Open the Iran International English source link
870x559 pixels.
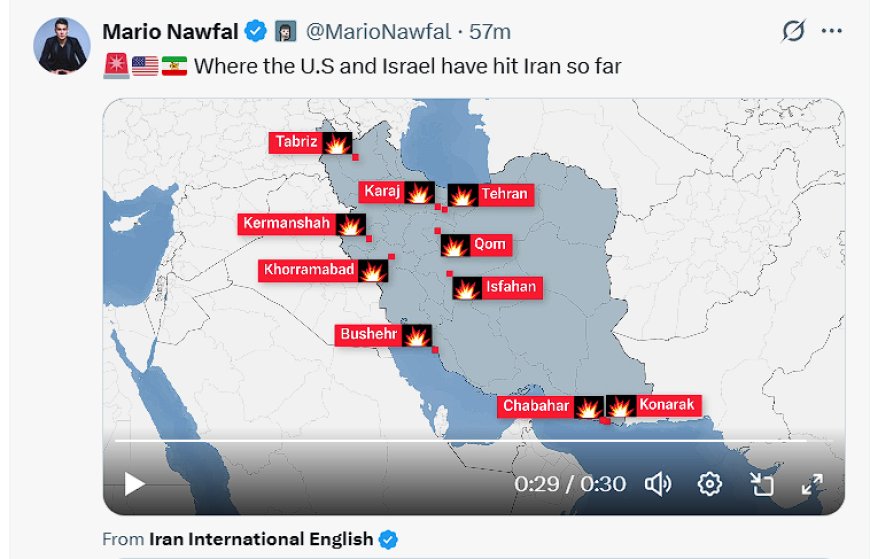coord(261,539)
